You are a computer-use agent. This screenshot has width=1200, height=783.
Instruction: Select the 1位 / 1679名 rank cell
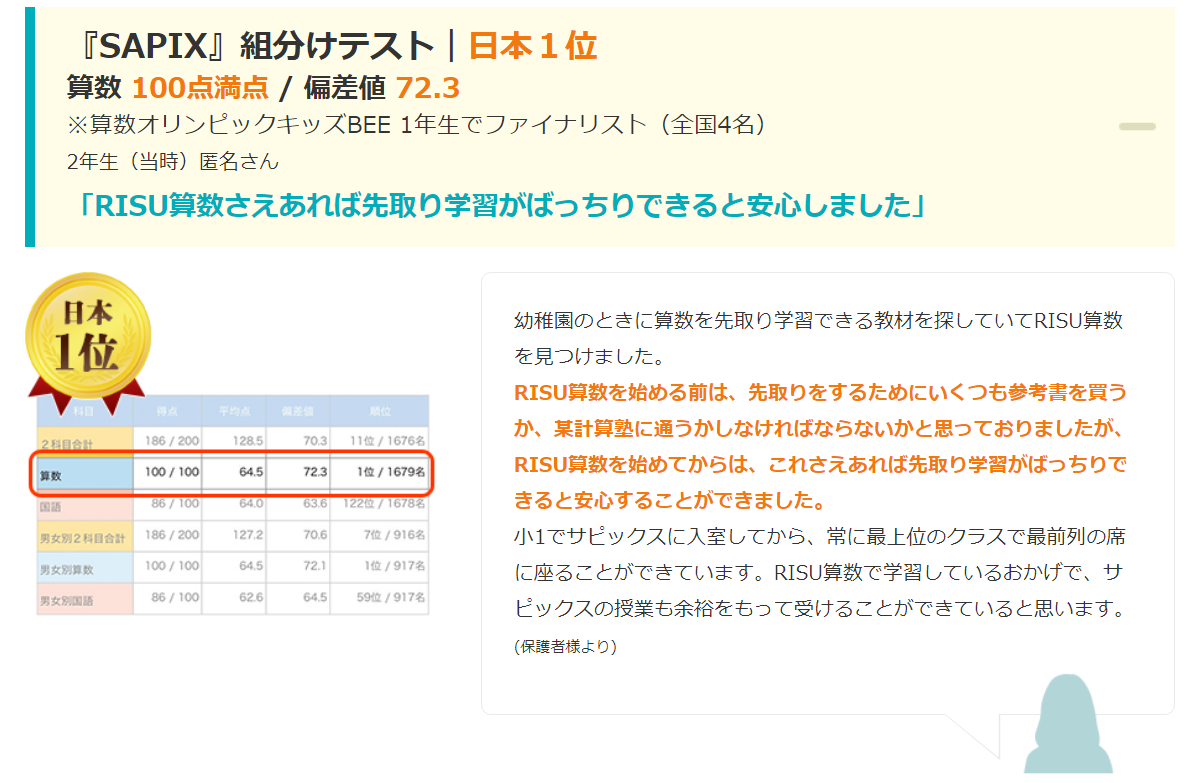(386, 472)
